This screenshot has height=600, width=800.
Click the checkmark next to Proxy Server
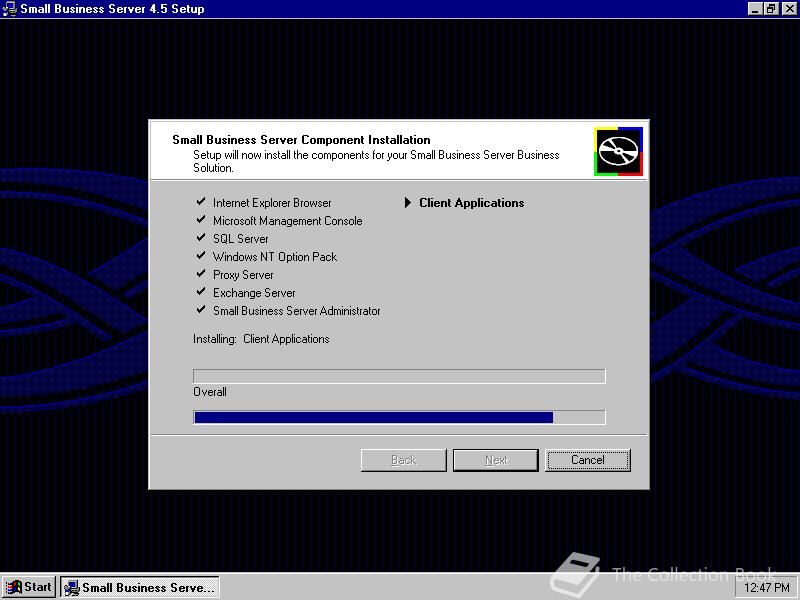click(x=201, y=273)
